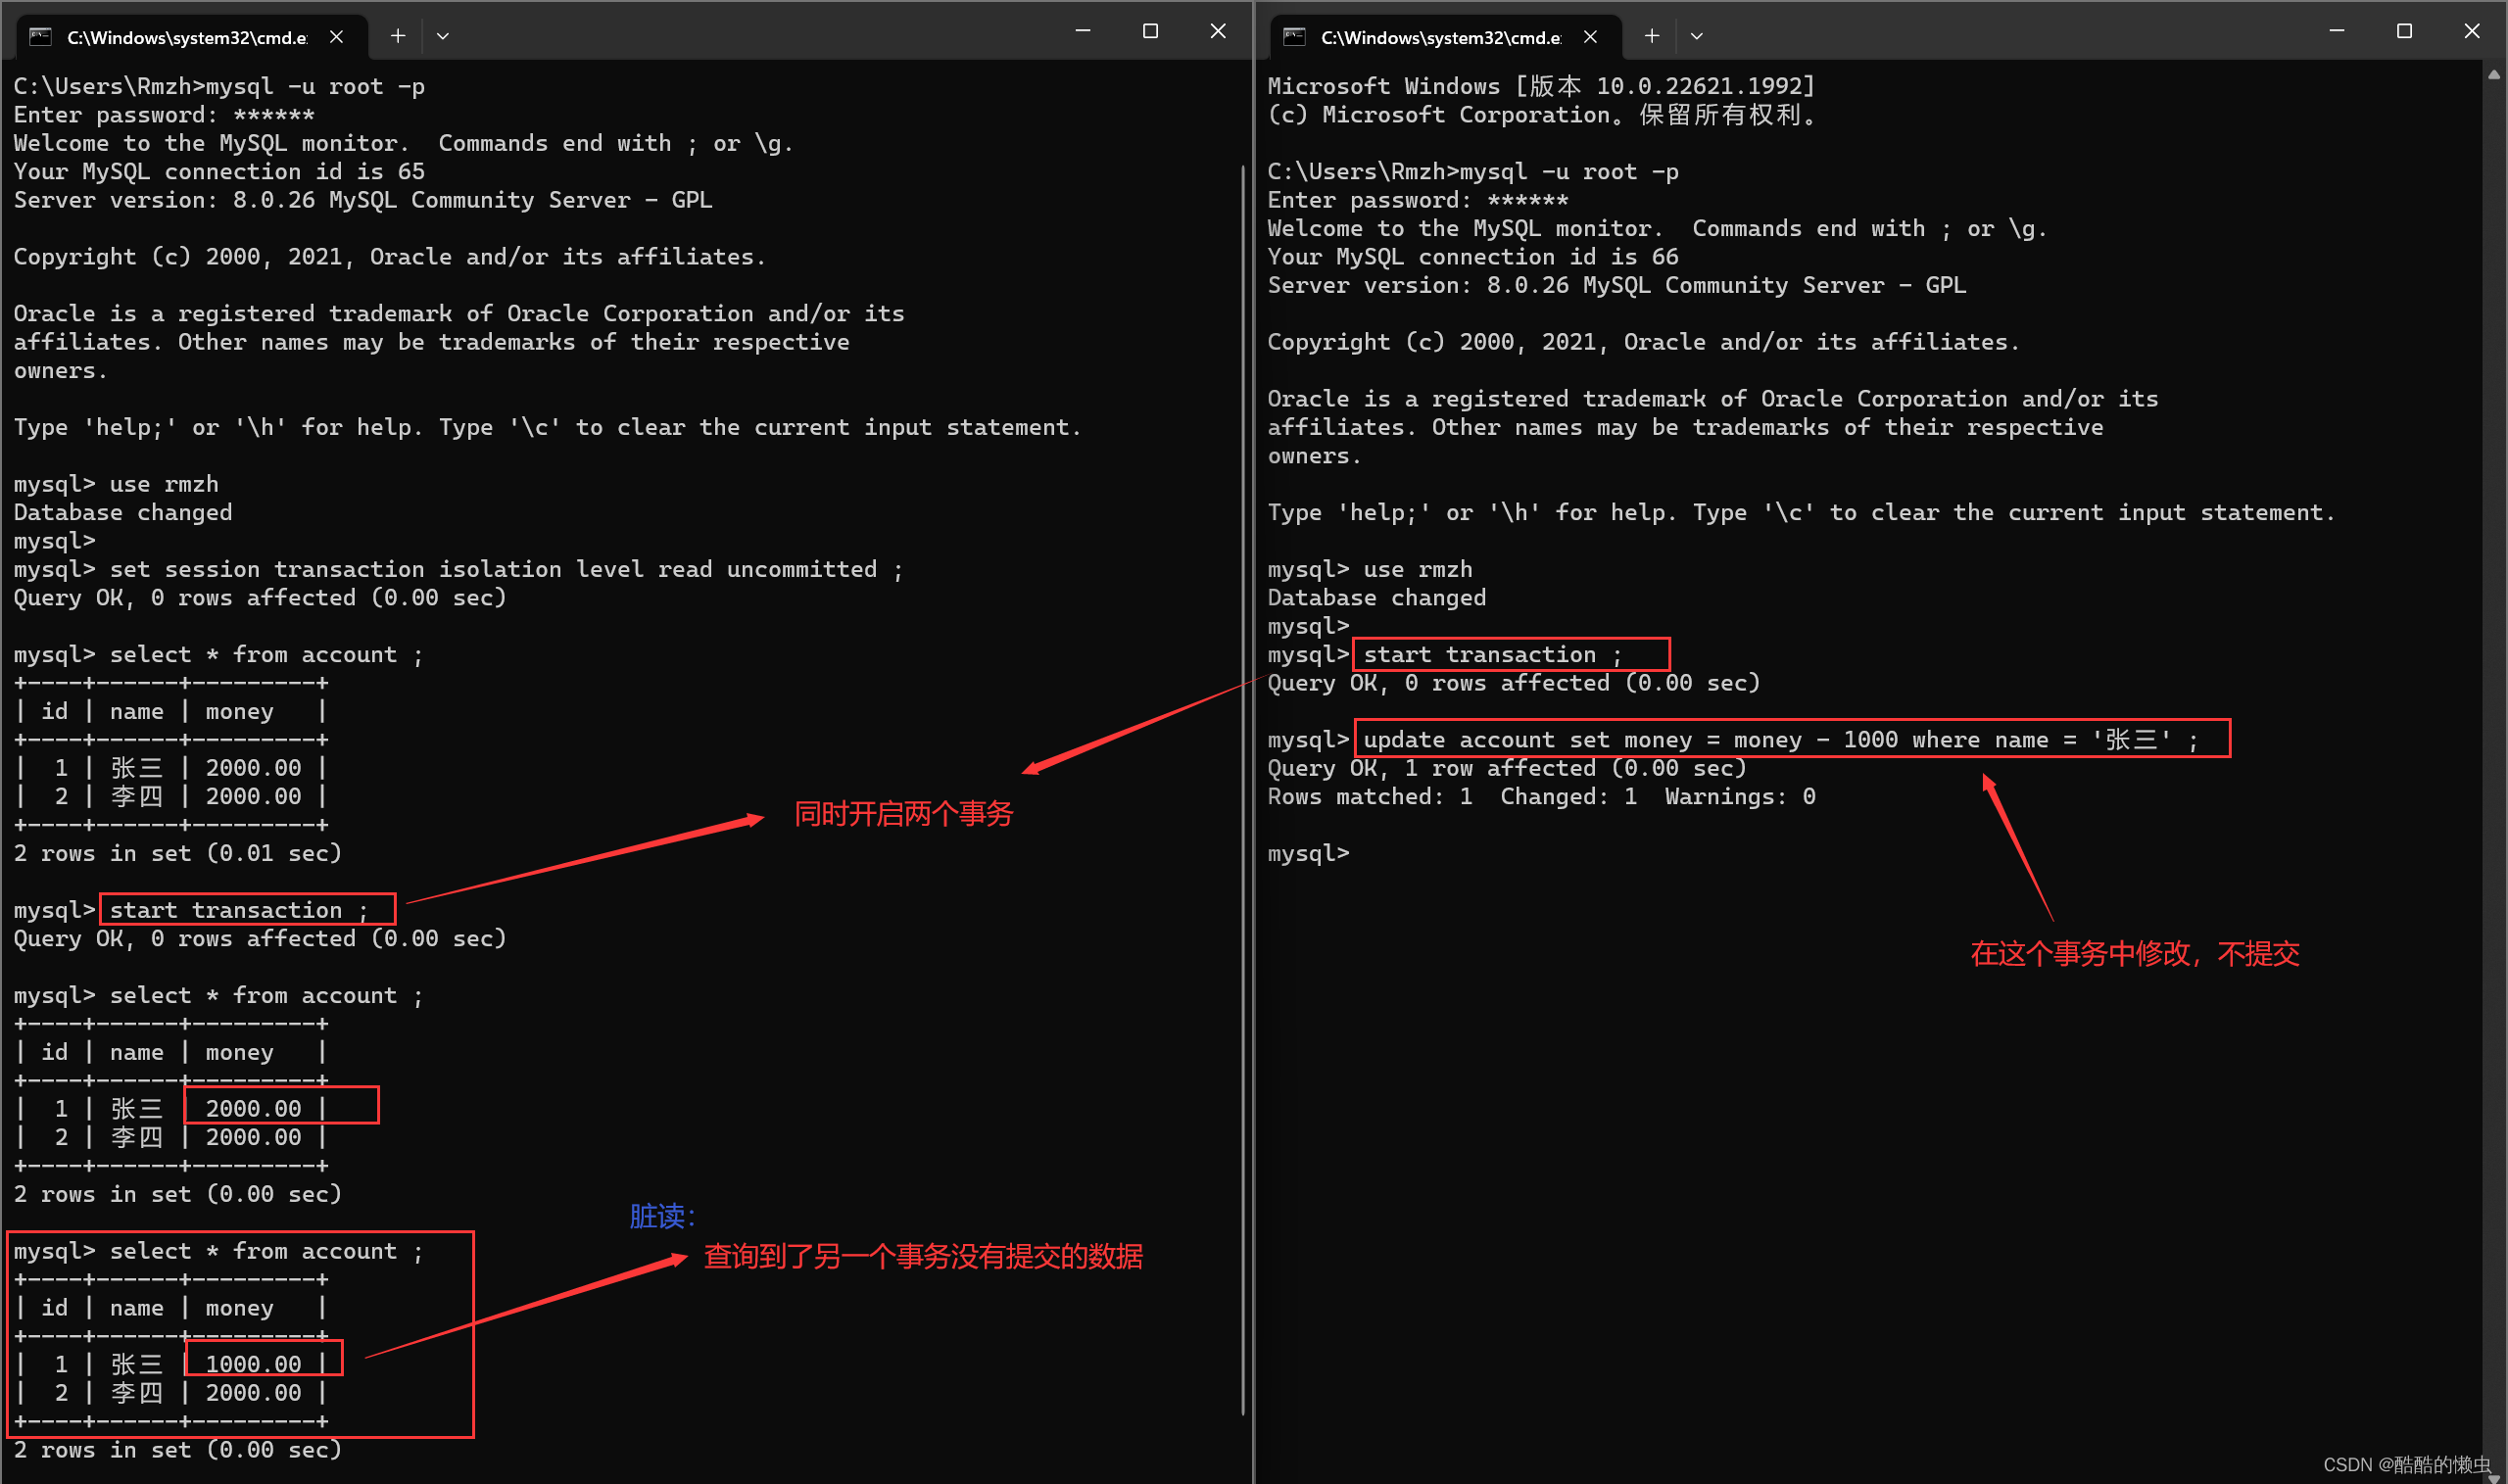Minimize the right terminal window

(x=2337, y=32)
